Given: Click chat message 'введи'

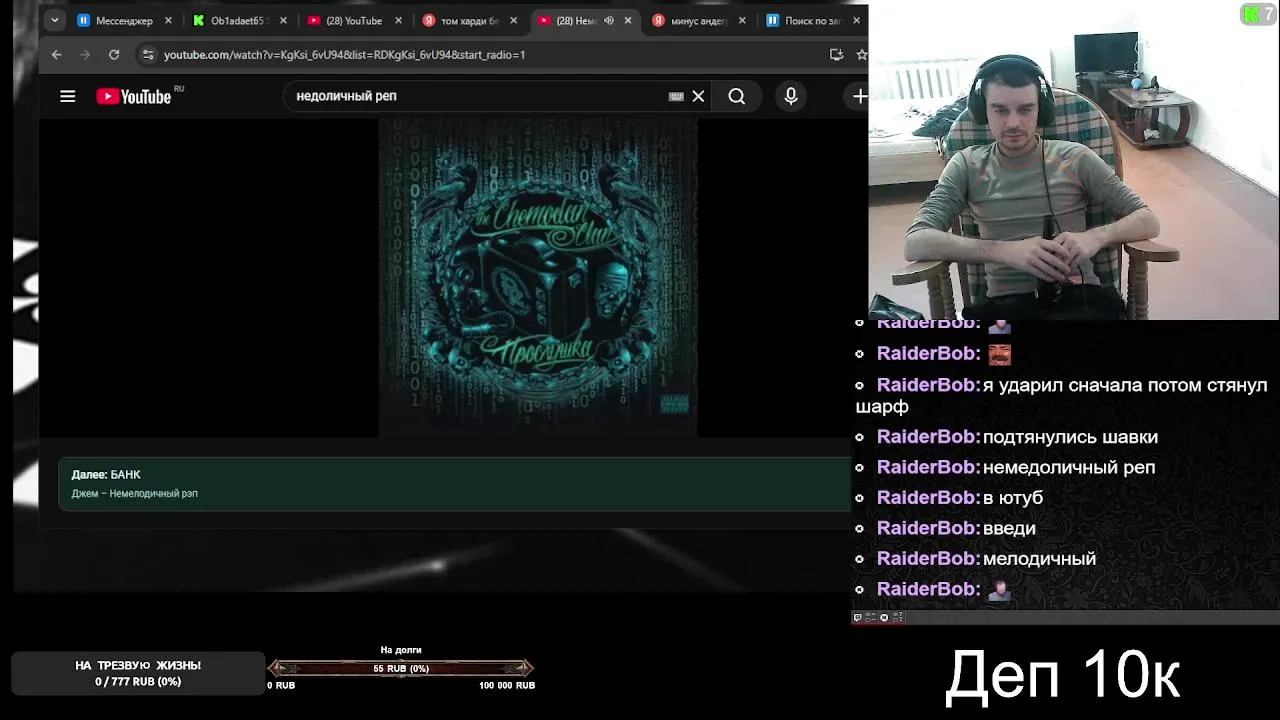Looking at the screenshot, I should pos(1009,528).
